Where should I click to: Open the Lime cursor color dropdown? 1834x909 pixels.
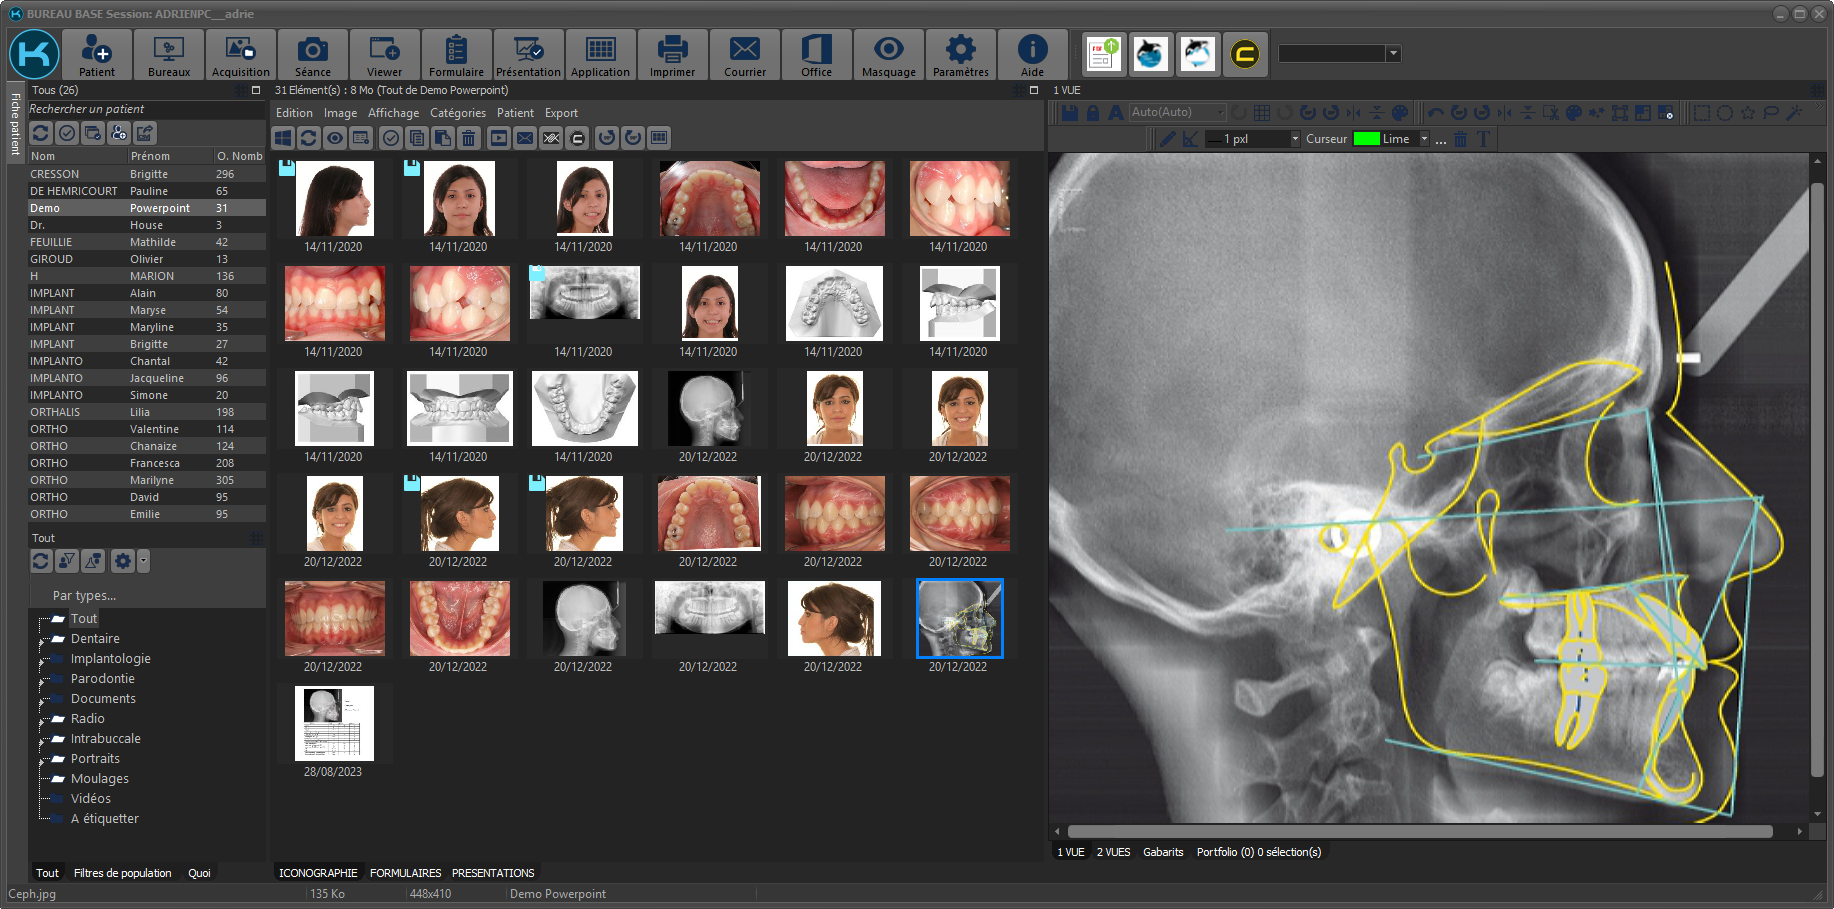(x=1424, y=139)
